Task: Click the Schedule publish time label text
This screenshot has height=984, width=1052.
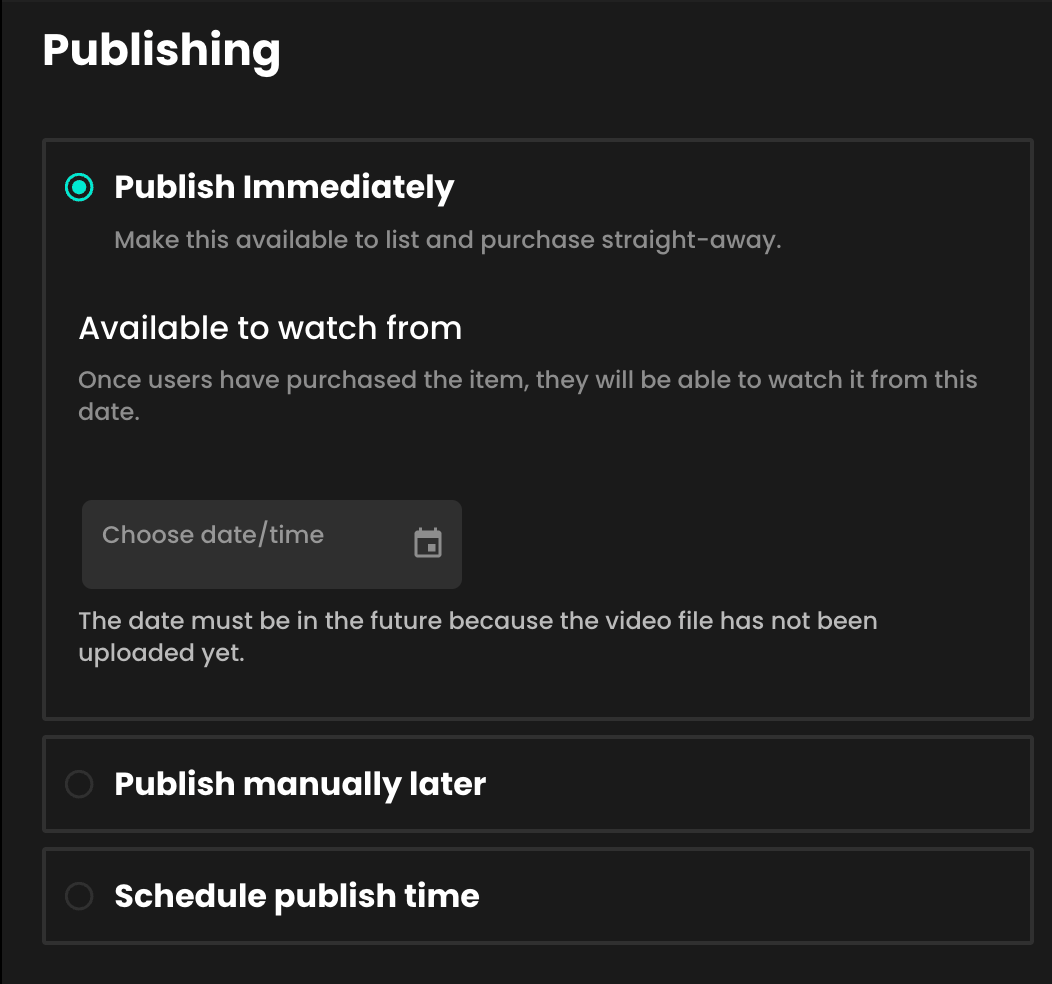Action: coord(297,896)
